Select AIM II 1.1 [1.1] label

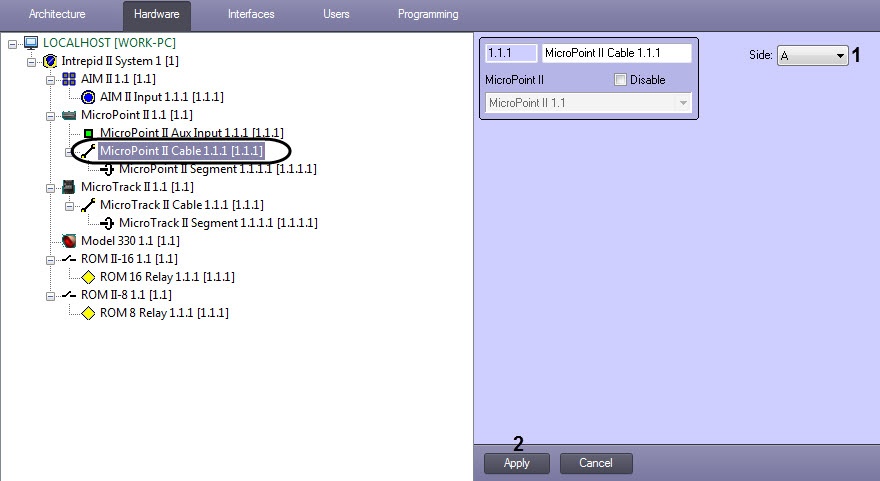[118, 79]
